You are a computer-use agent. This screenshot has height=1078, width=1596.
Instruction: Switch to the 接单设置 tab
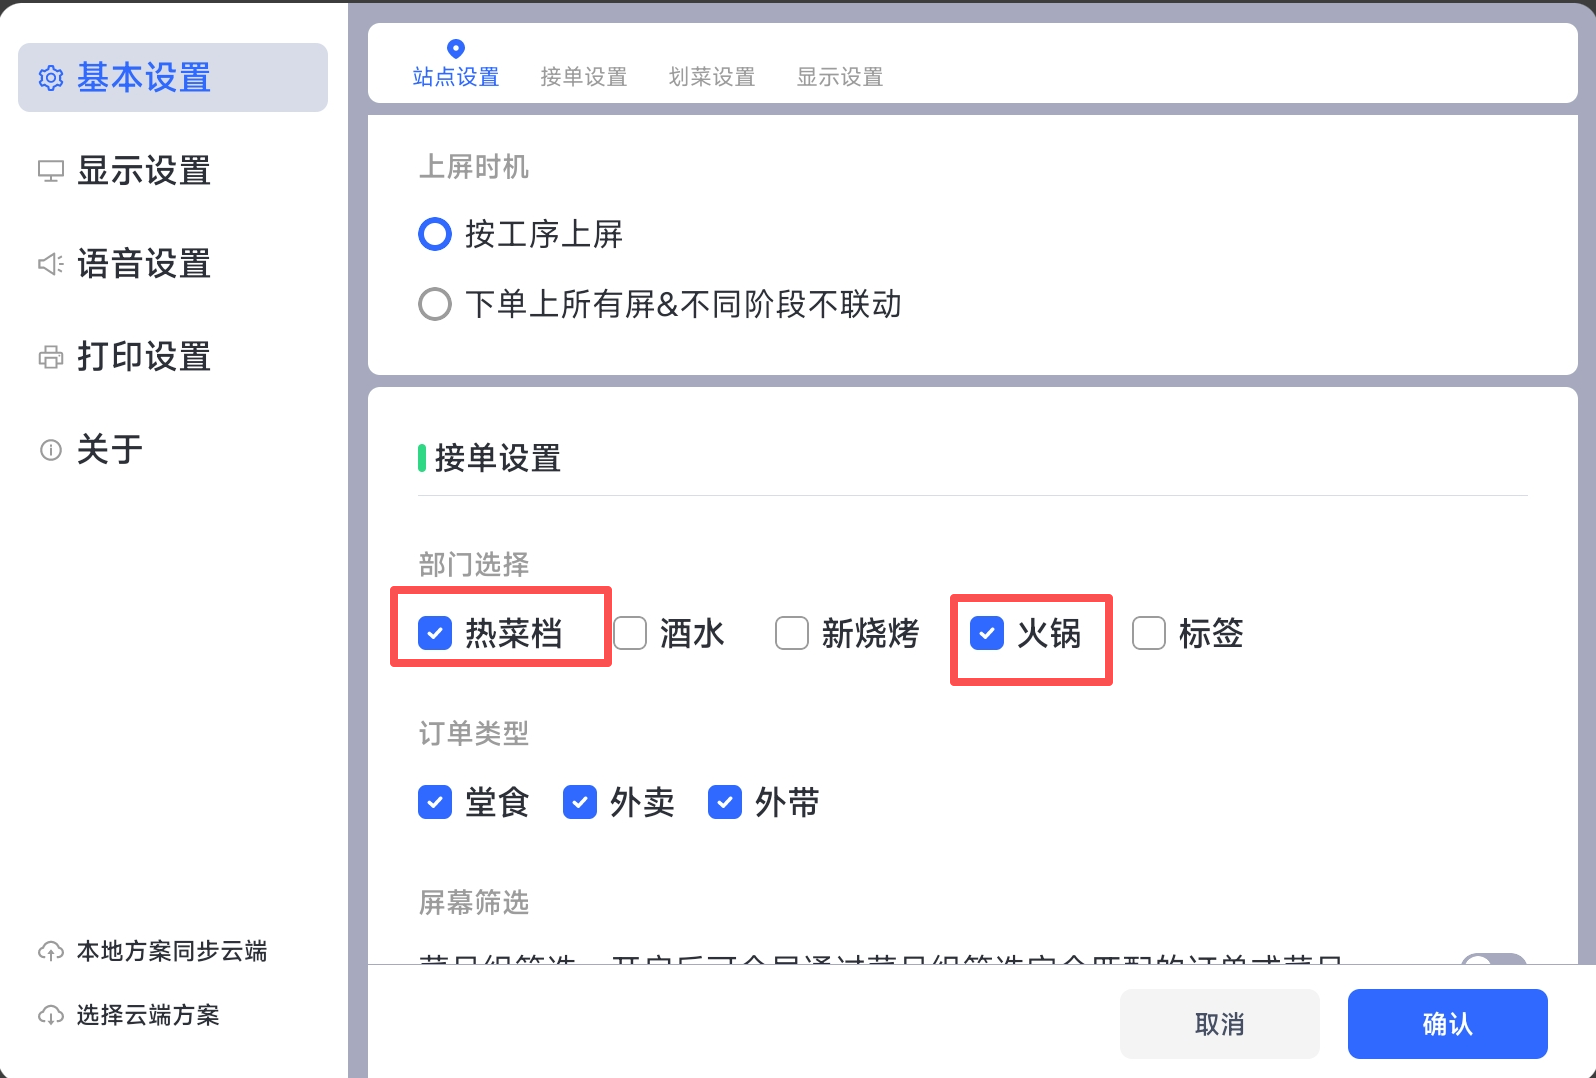coord(584,77)
